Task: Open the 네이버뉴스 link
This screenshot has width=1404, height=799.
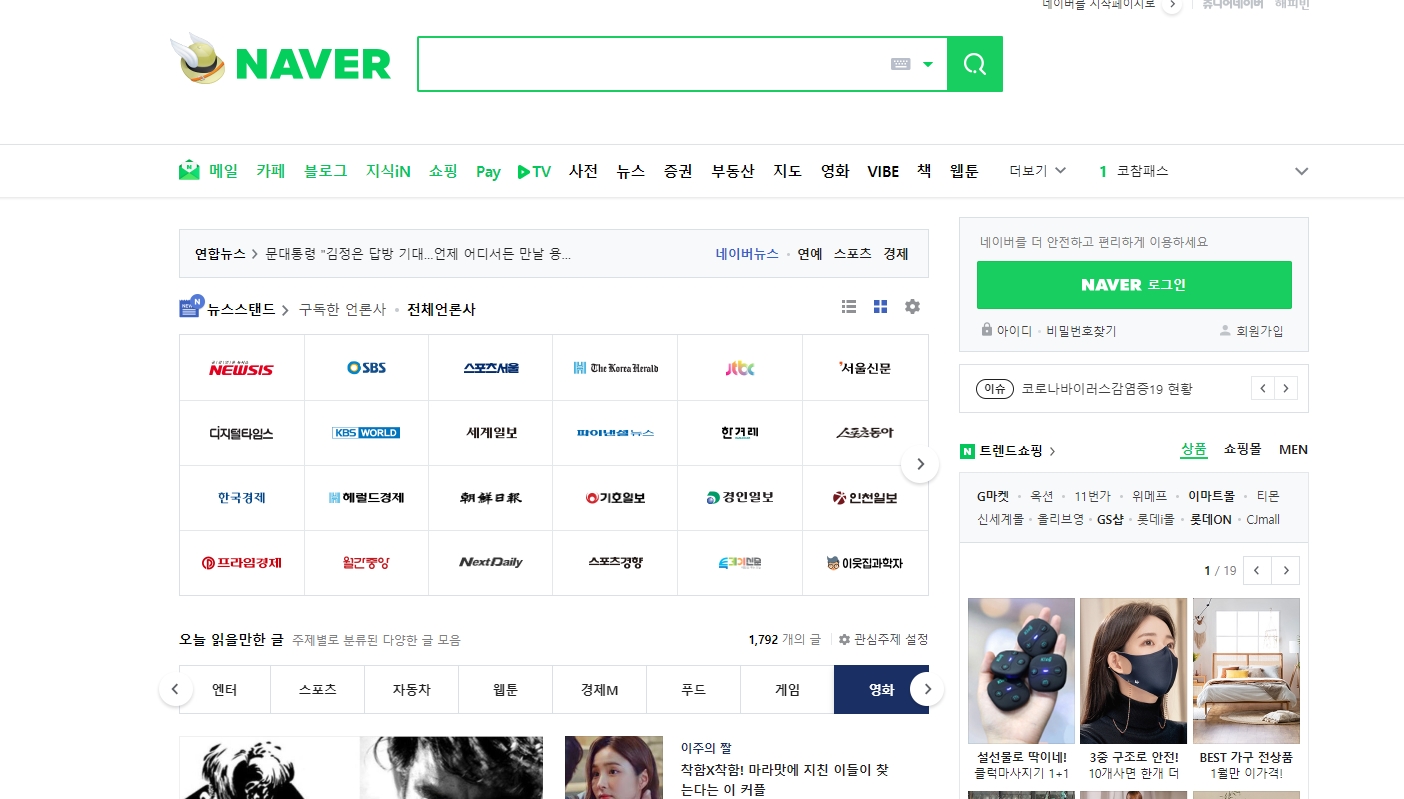Action: click(747, 254)
